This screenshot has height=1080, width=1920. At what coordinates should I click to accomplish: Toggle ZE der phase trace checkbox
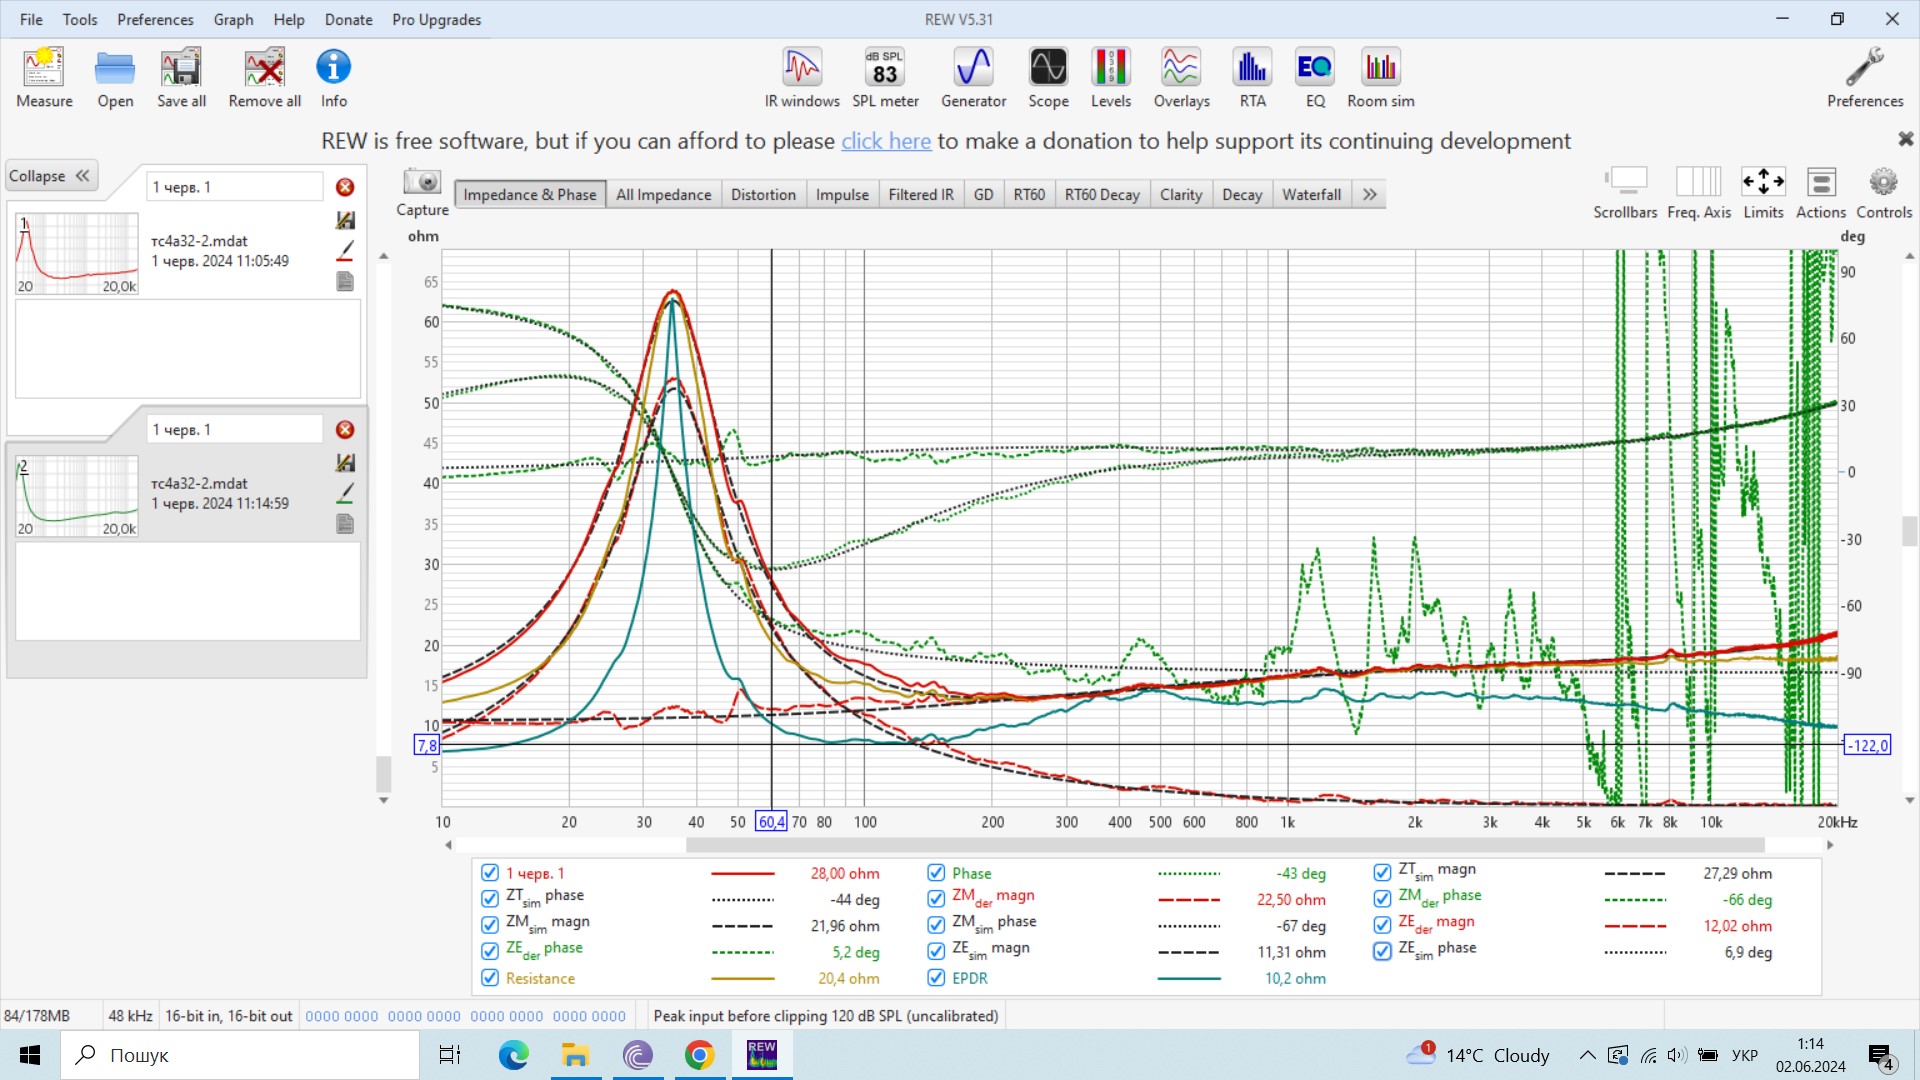[490, 951]
